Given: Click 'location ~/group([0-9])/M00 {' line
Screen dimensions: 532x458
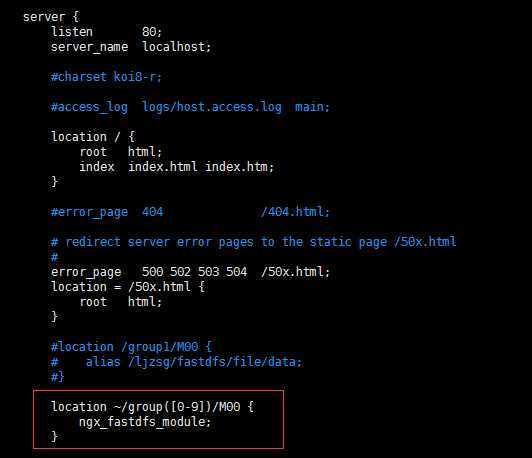Looking at the screenshot, I should tap(152, 406).
